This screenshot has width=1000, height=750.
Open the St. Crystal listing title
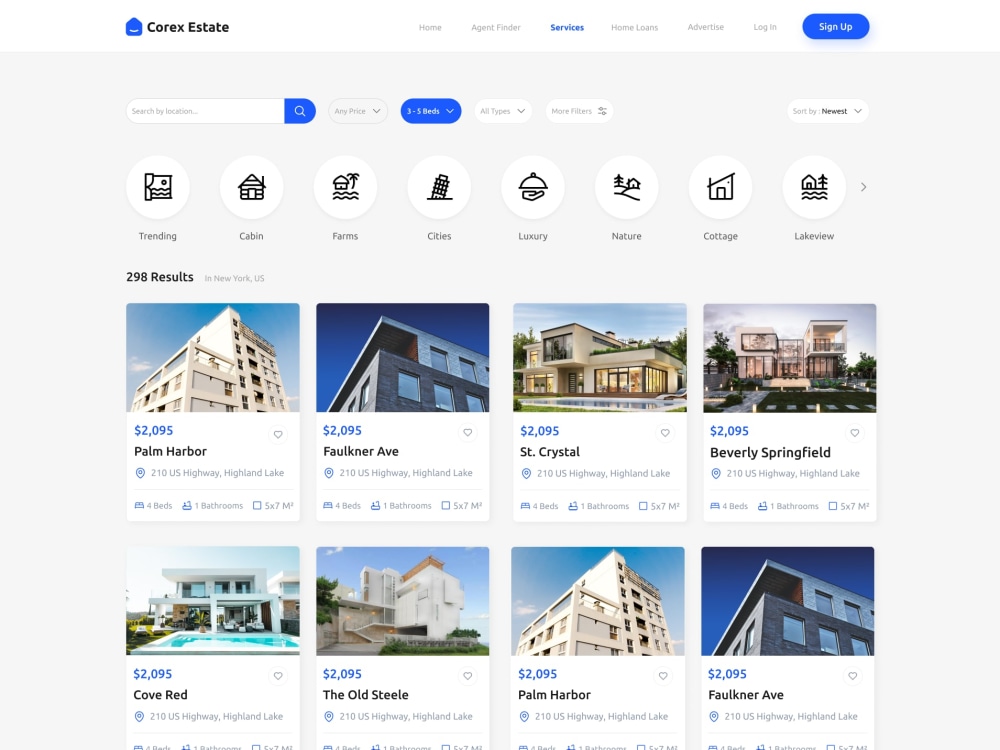pyautogui.click(x=550, y=452)
